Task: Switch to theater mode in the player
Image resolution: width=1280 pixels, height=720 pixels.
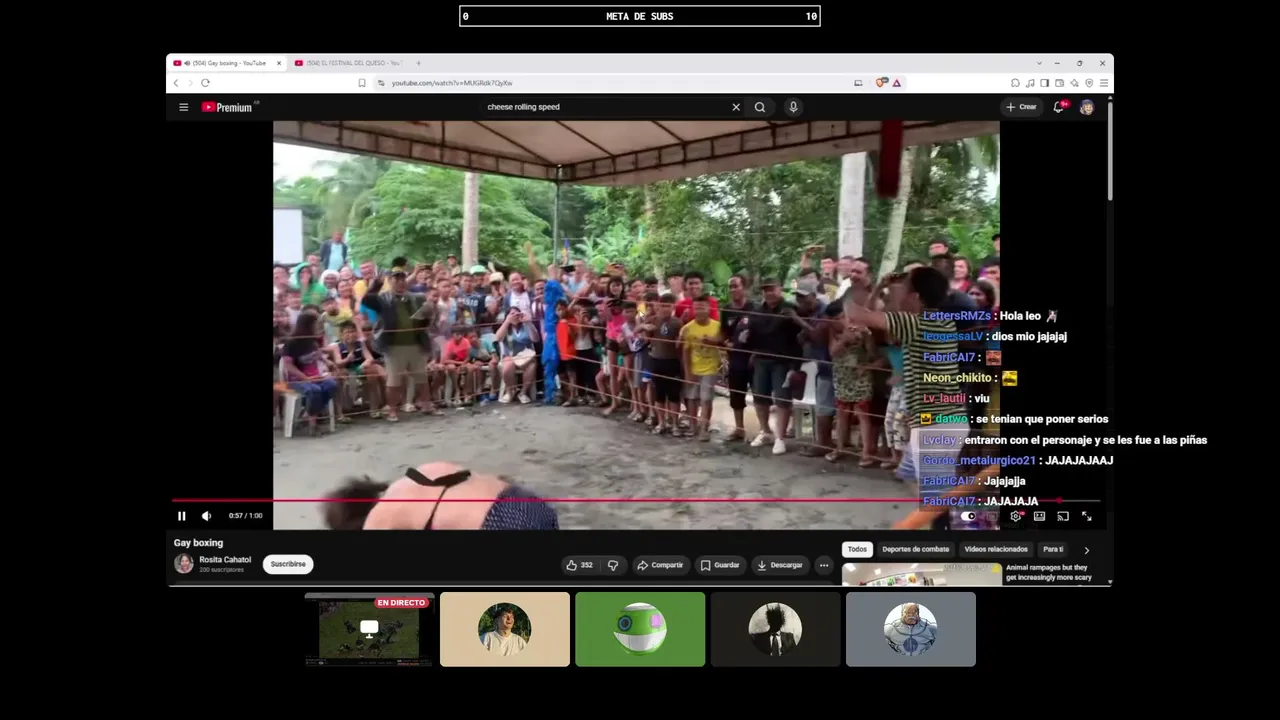Action: (1039, 516)
